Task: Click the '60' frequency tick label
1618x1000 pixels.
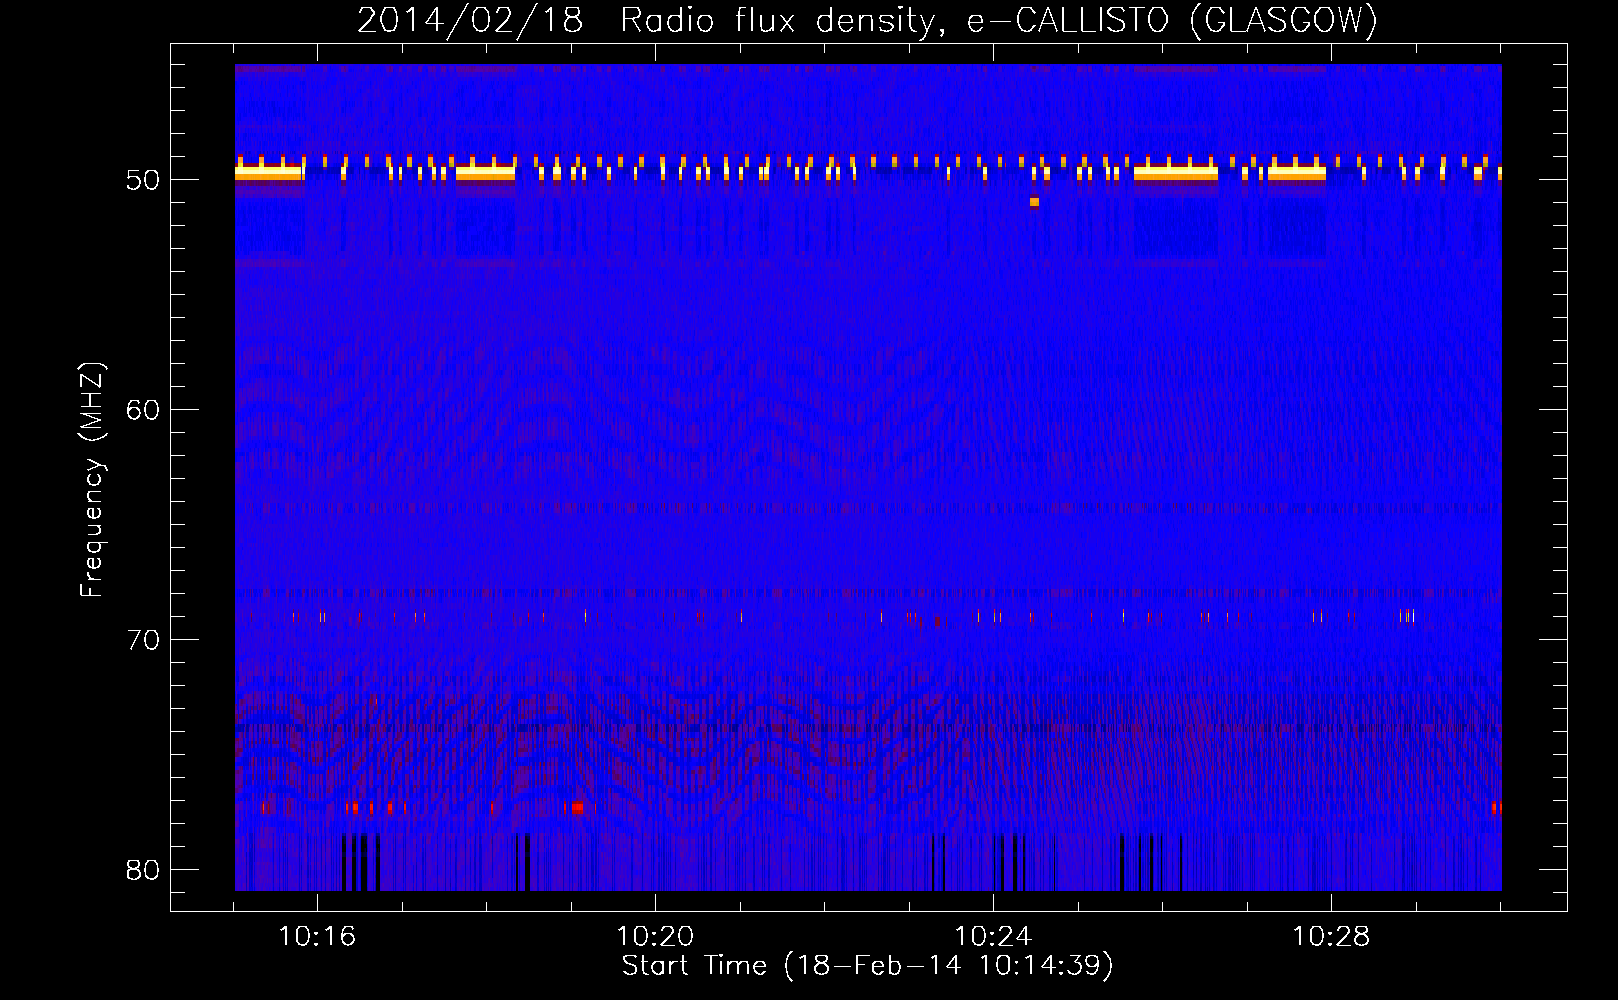Action: point(143,410)
